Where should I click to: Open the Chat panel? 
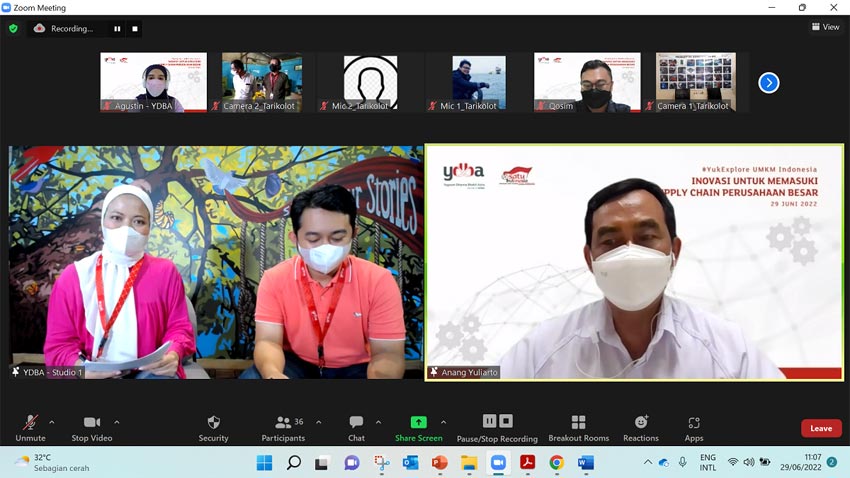(356, 428)
